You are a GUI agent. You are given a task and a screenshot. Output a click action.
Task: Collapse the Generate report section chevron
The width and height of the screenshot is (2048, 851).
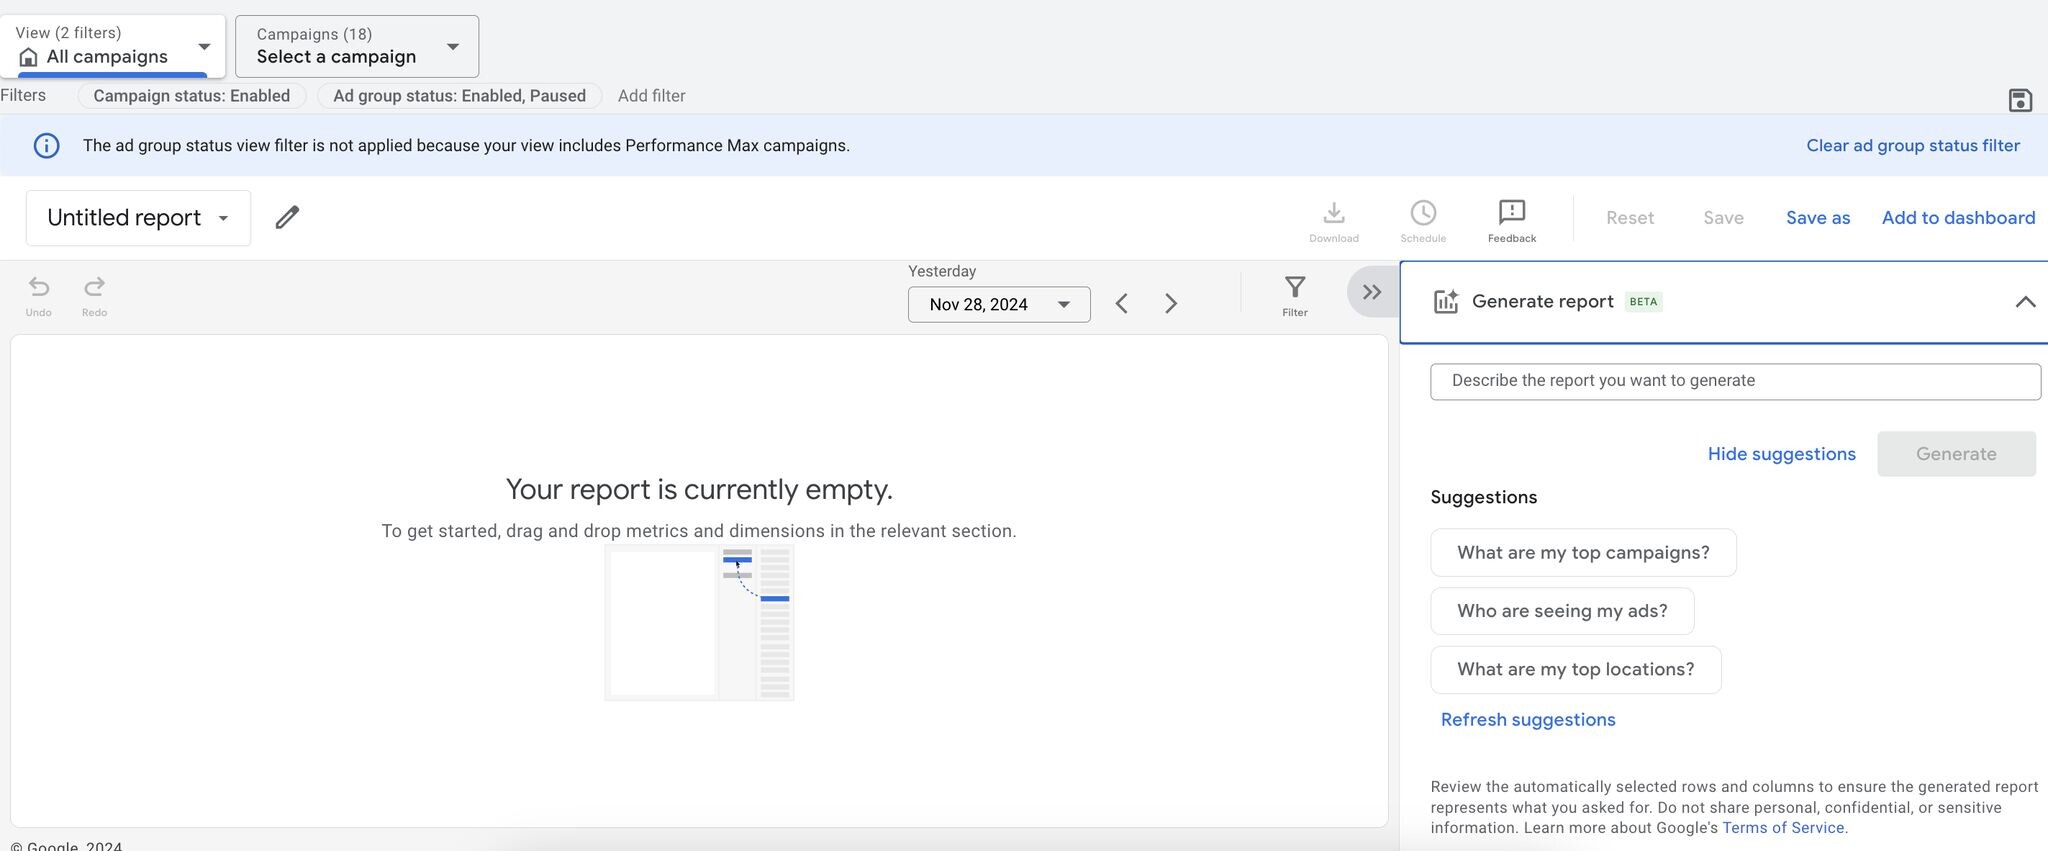point(2025,302)
